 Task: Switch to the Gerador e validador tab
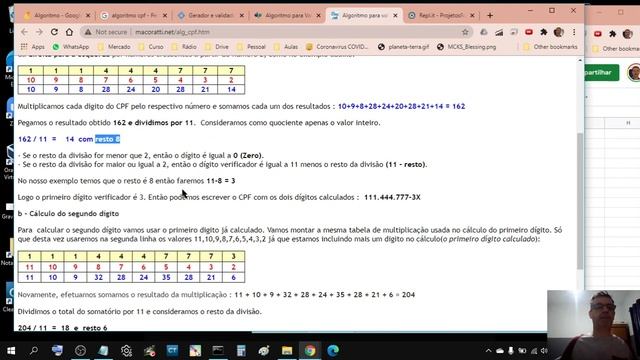click(210, 16)
